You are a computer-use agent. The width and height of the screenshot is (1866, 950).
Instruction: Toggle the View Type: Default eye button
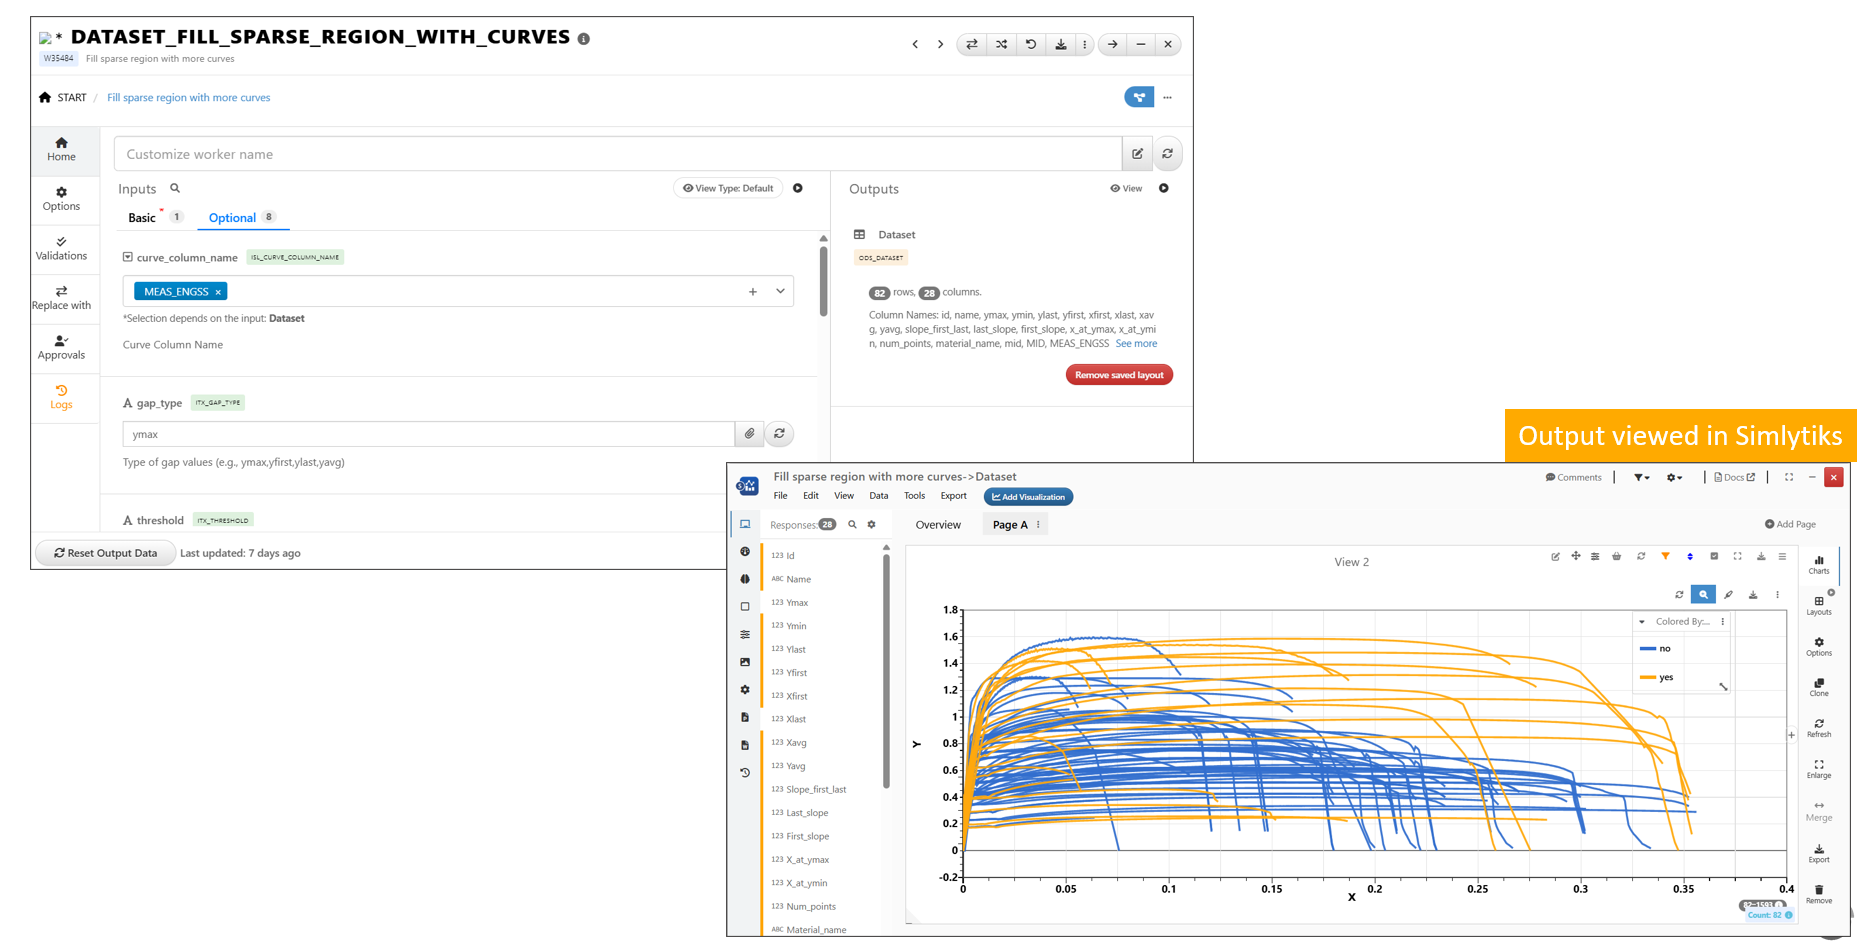tap(727, 188)
